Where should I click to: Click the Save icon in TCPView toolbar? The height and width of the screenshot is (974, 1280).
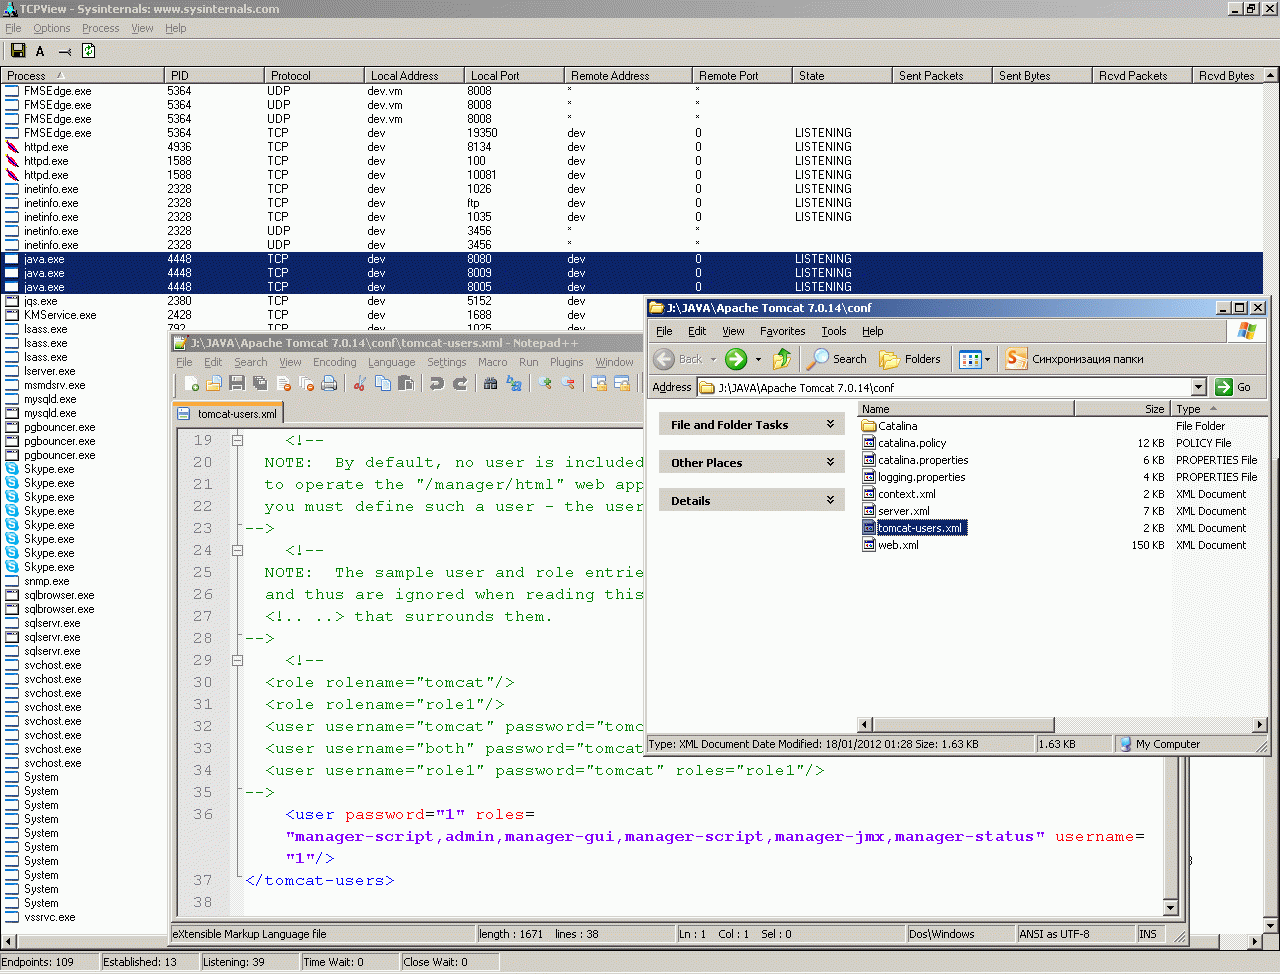click(17, 51)
